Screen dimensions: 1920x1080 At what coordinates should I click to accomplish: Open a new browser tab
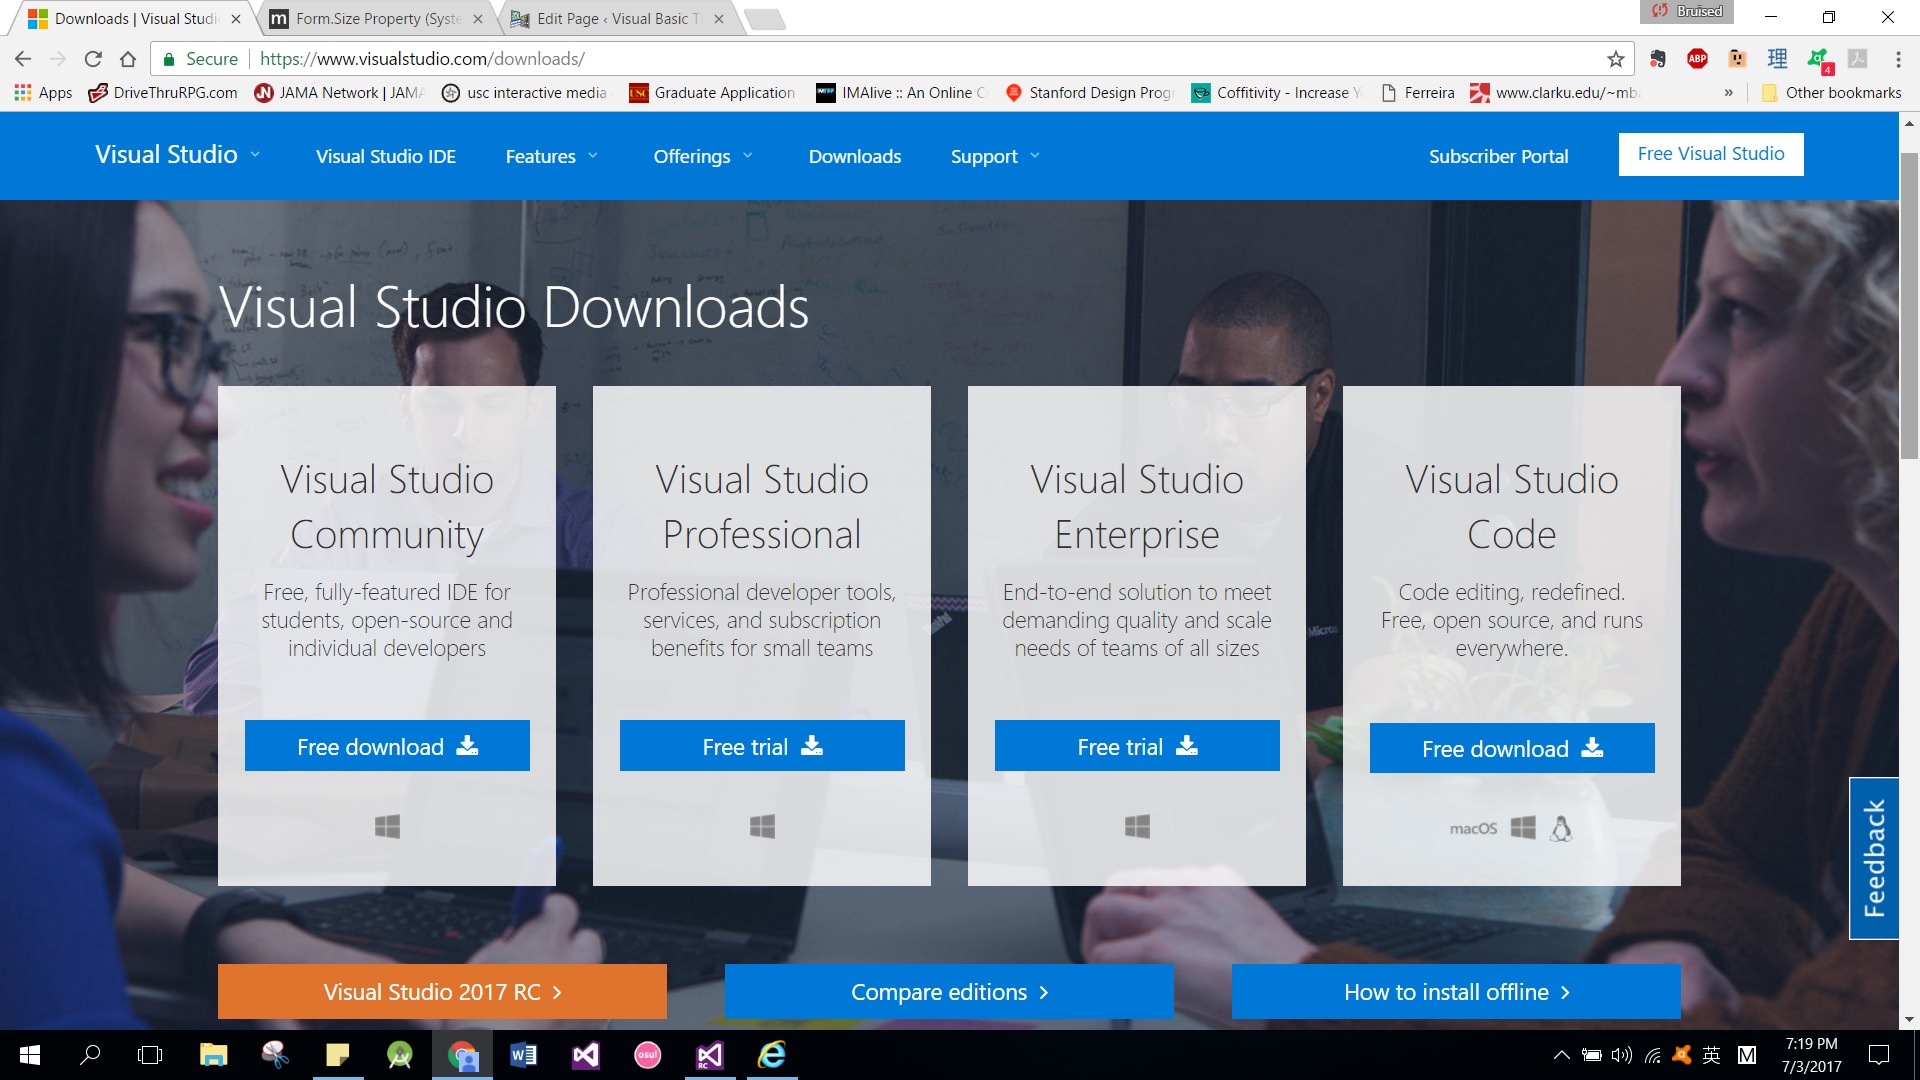pos(765,18)
